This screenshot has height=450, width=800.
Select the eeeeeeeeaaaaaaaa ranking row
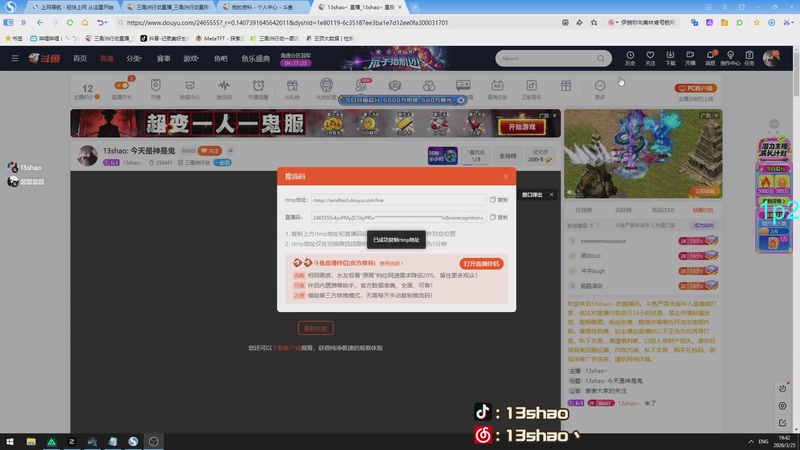click(x=643, y=241)
